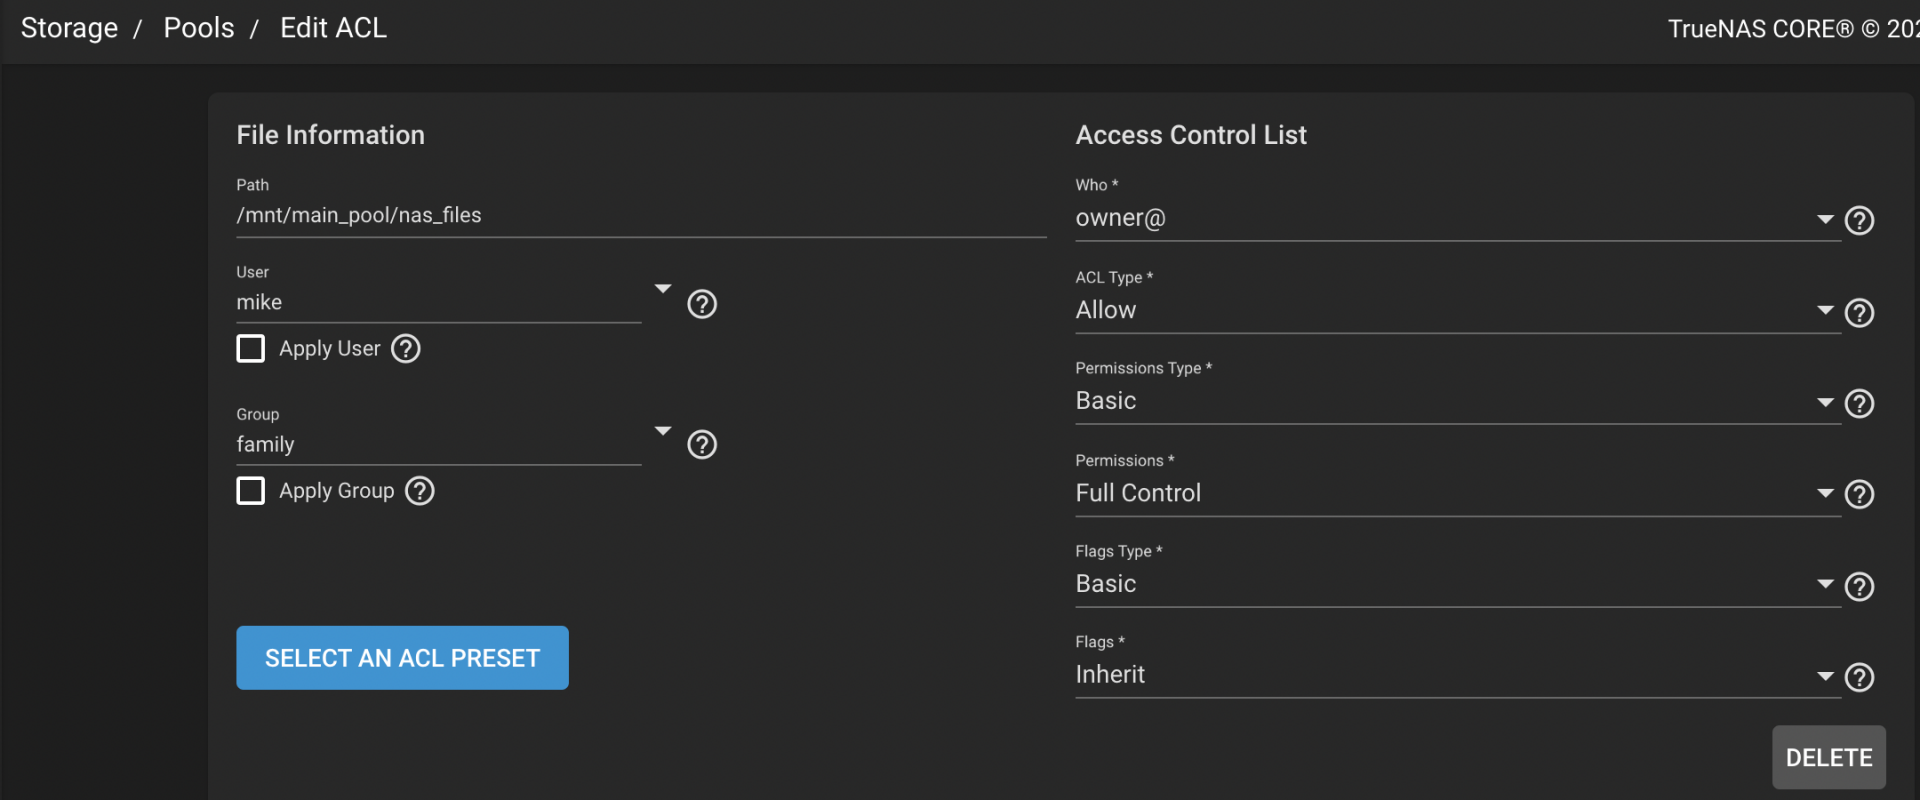This screenshot has height=800, width=1920.
Task: Open help icon next to Apply Group
Action: point(419,491)
